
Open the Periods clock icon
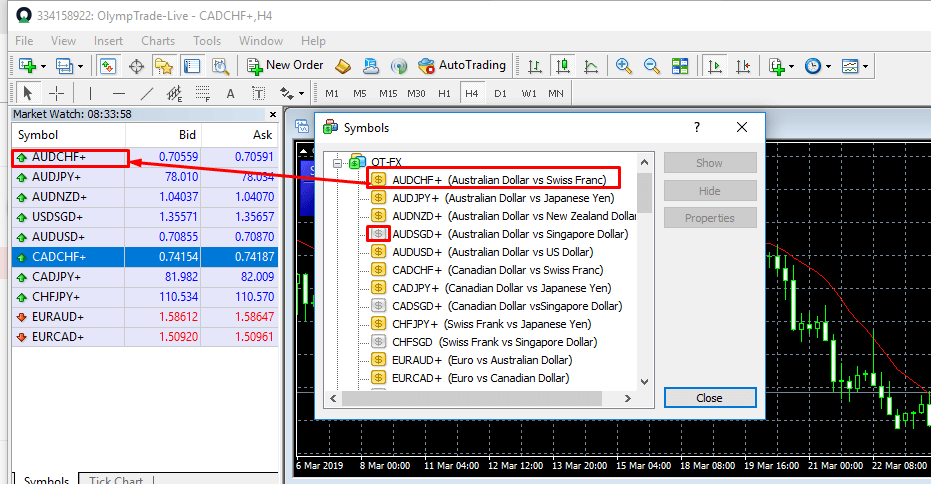[x=813, y=66]
